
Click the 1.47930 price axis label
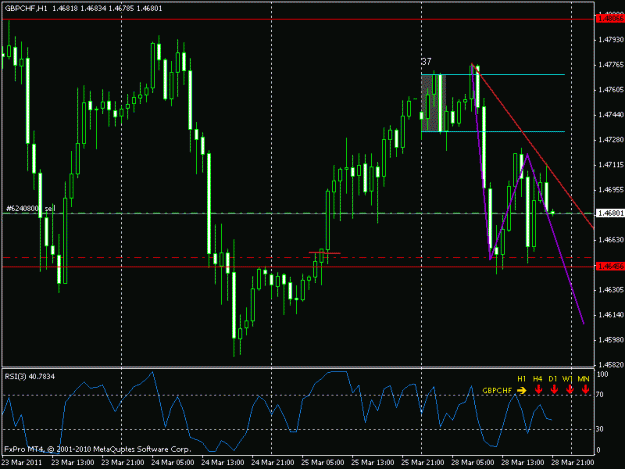click(611, 39)
